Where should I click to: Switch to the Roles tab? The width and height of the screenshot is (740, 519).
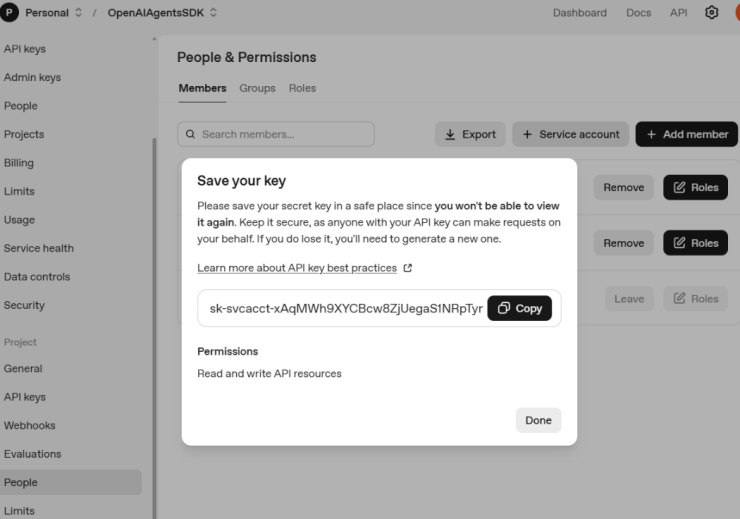302,88
